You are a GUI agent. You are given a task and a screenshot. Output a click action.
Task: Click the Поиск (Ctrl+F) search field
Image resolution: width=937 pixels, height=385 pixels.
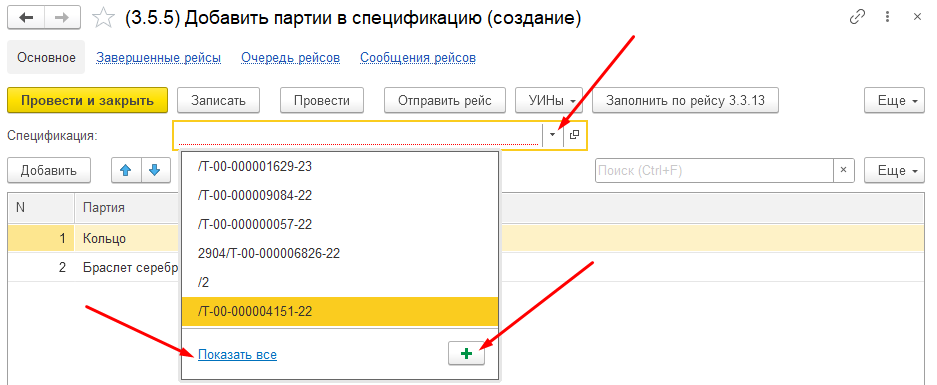(x=714, y=170)
